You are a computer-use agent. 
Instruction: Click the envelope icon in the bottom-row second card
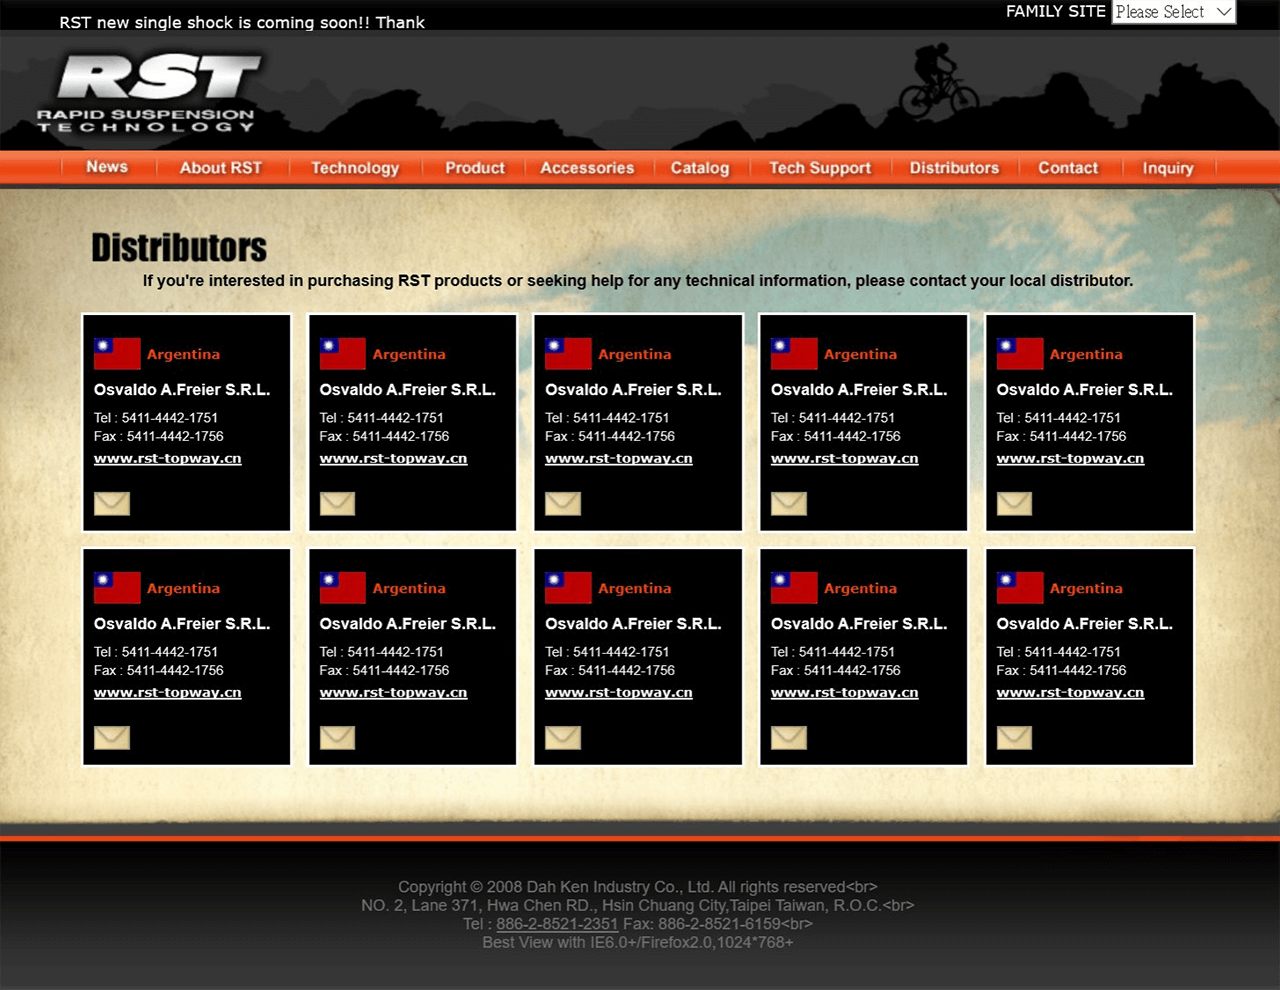pos(337,737)
